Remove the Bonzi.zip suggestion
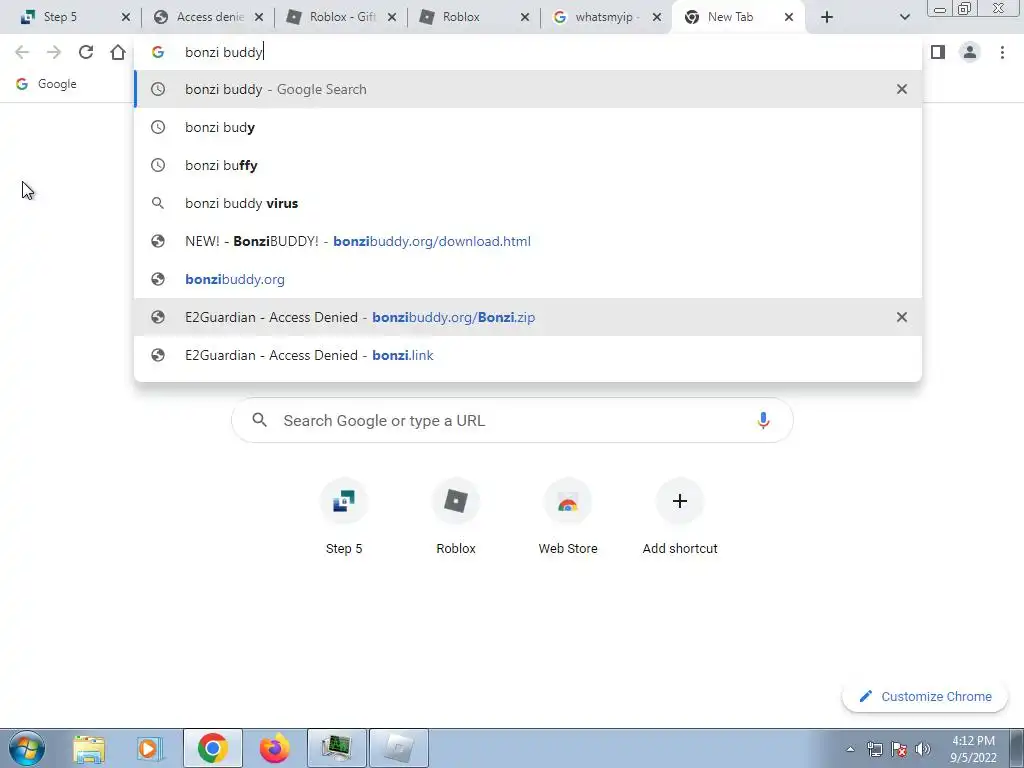Viewport: 1024px width, 768px height. coord(902,317)
